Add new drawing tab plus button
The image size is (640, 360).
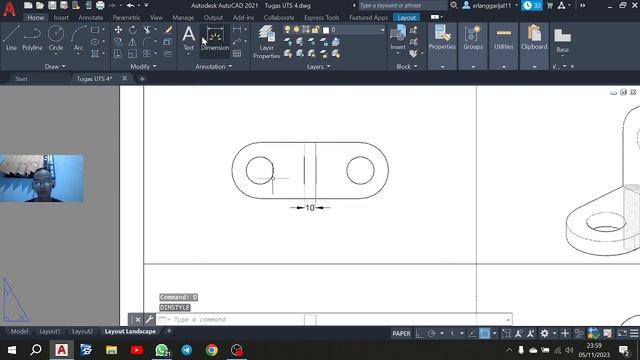tap(142, 79)
